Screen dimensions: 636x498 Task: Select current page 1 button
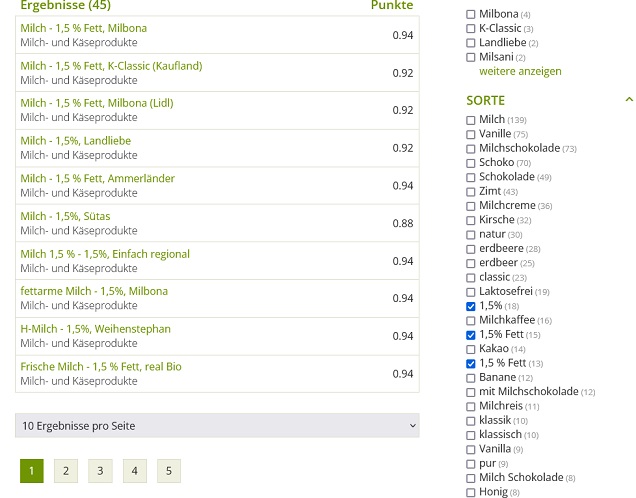pos(32,471)
